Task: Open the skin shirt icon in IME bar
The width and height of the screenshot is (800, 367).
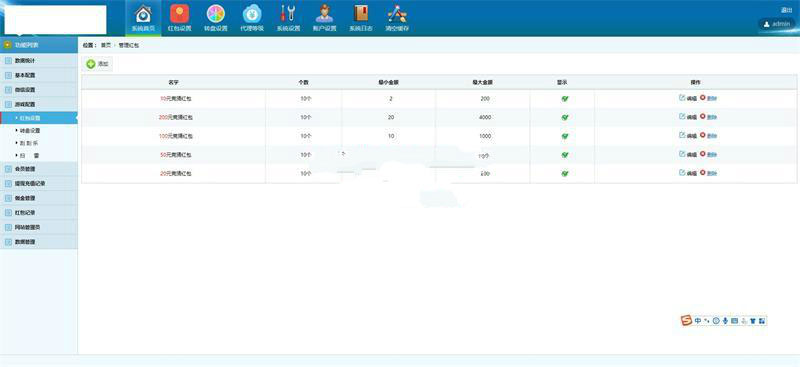Action: (x=753, y=321)
